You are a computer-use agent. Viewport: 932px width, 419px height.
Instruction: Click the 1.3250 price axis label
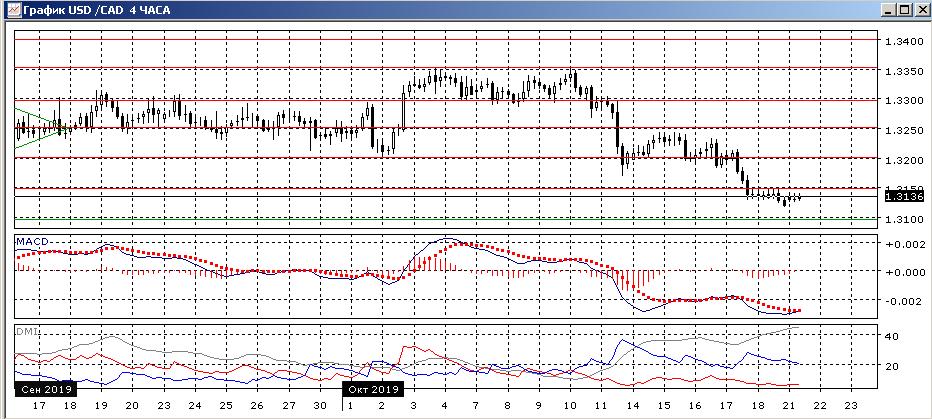pyautogui.click(x=905, y=131)
